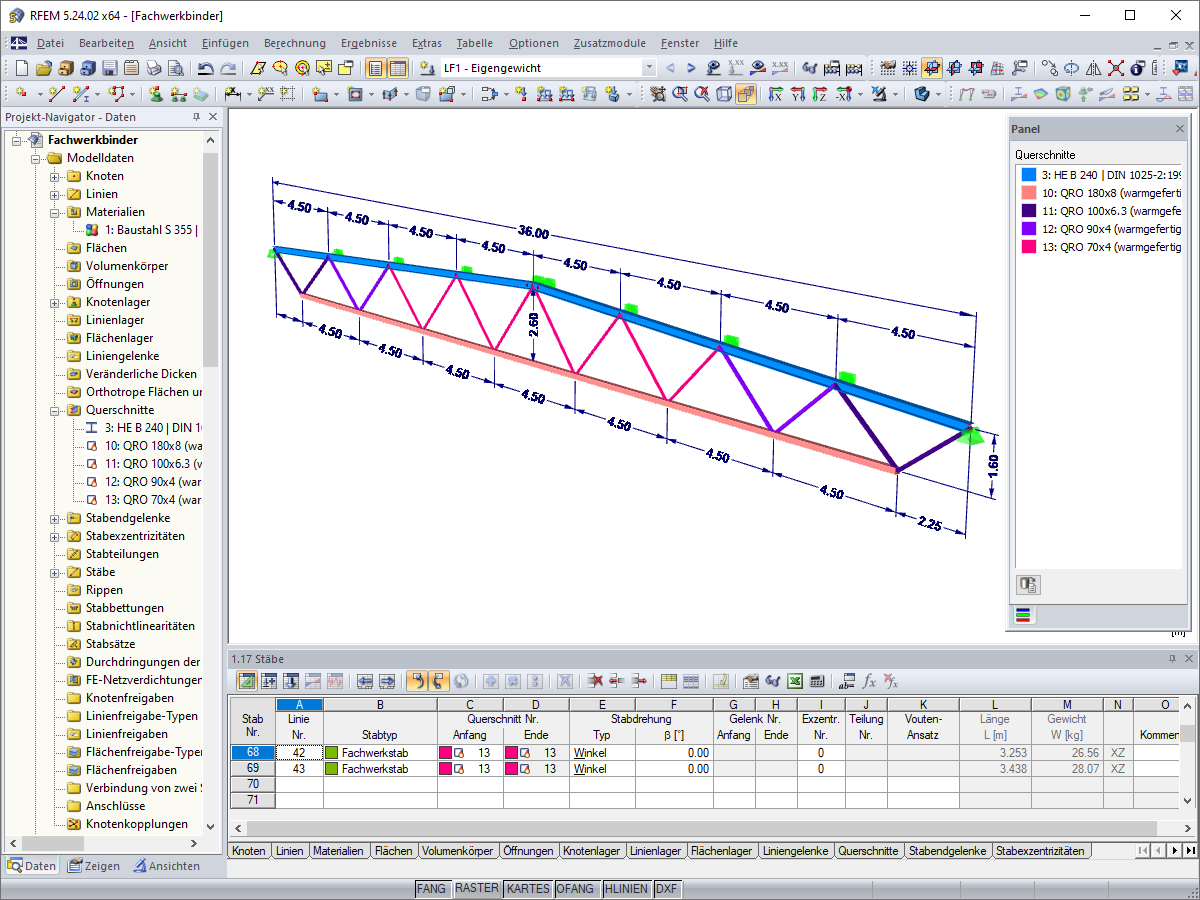The image size is (1200, 900).
Task: Collapse the Querschnitte tree node
Action: tap(55, 410)
